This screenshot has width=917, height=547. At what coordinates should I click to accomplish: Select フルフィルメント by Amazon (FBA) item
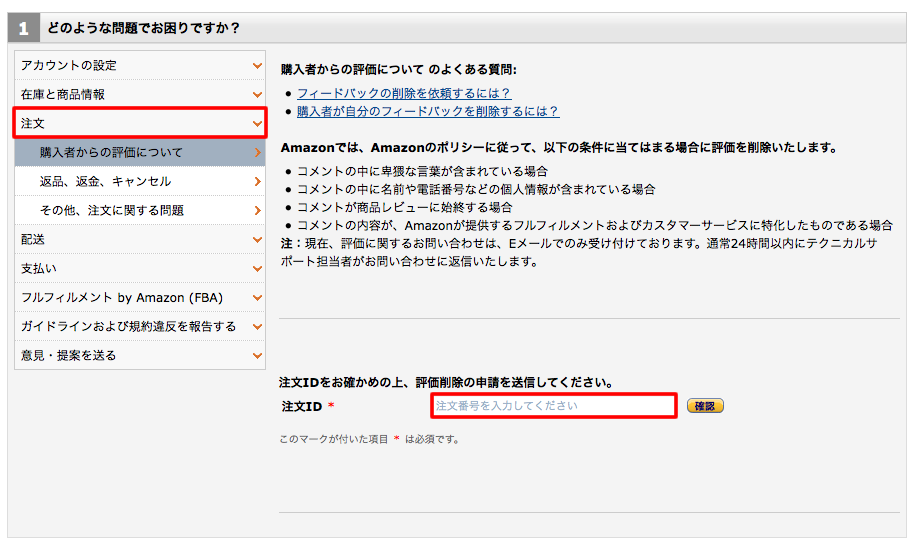[x=140, y=298]
